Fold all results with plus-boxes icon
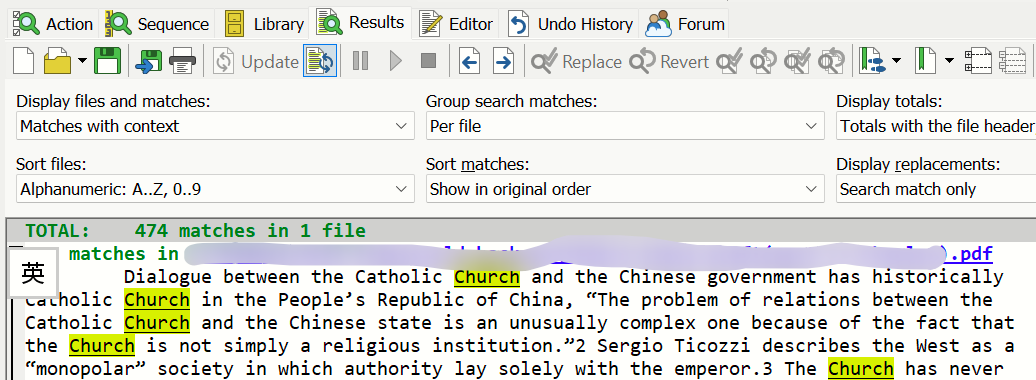Image resolution: width=1036 pixels, height=380 pixels. tap(979, 61)
